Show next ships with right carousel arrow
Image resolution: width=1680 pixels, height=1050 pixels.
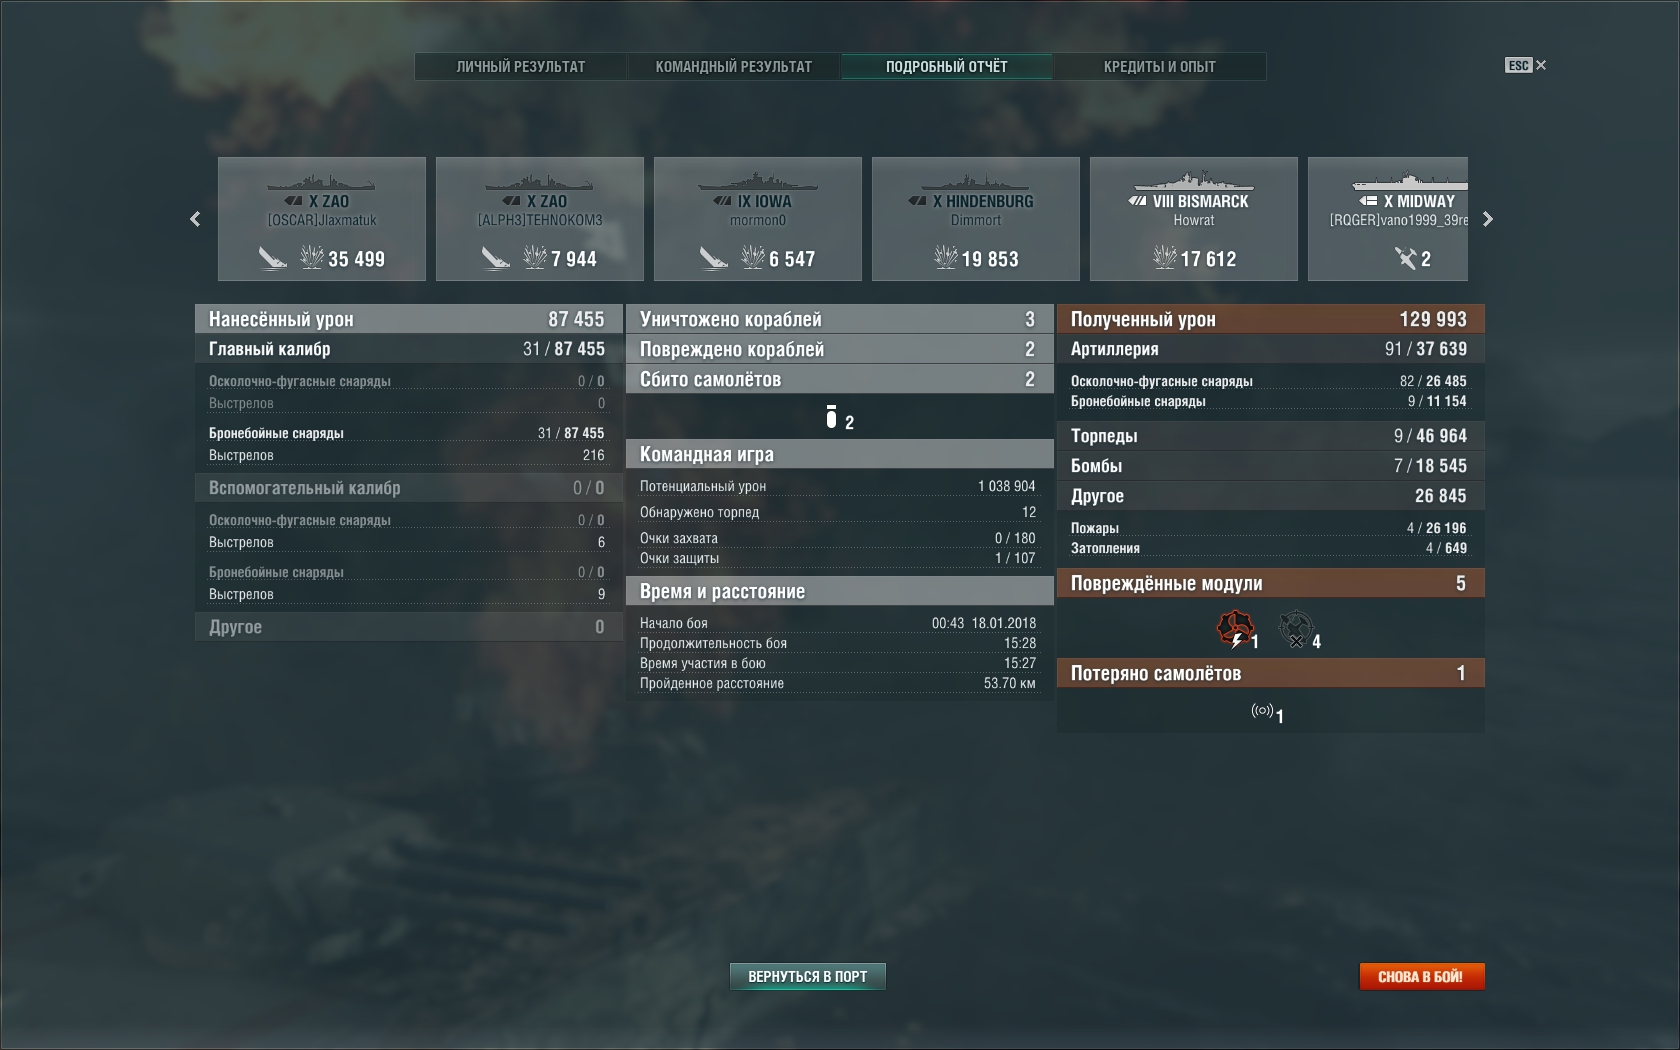tap(1487, 219)
